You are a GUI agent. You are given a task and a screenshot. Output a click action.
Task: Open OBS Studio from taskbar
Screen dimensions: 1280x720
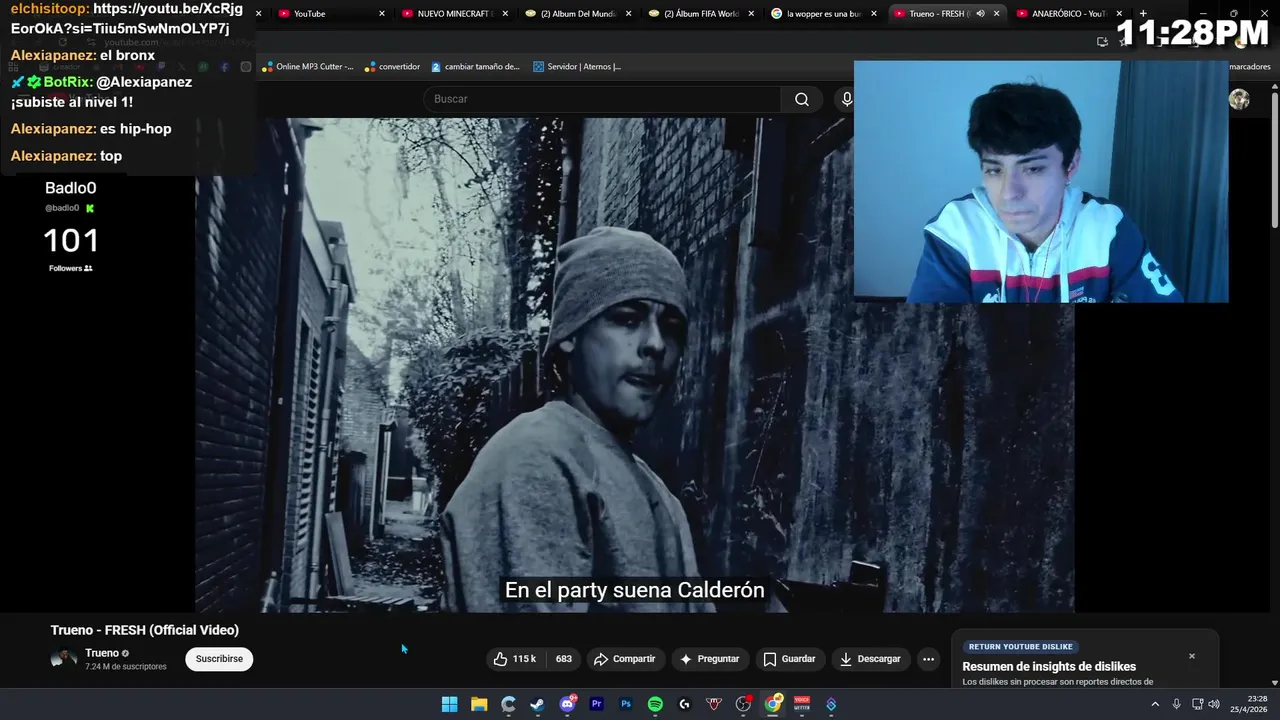pyautogui.click(x=743, y=704)
